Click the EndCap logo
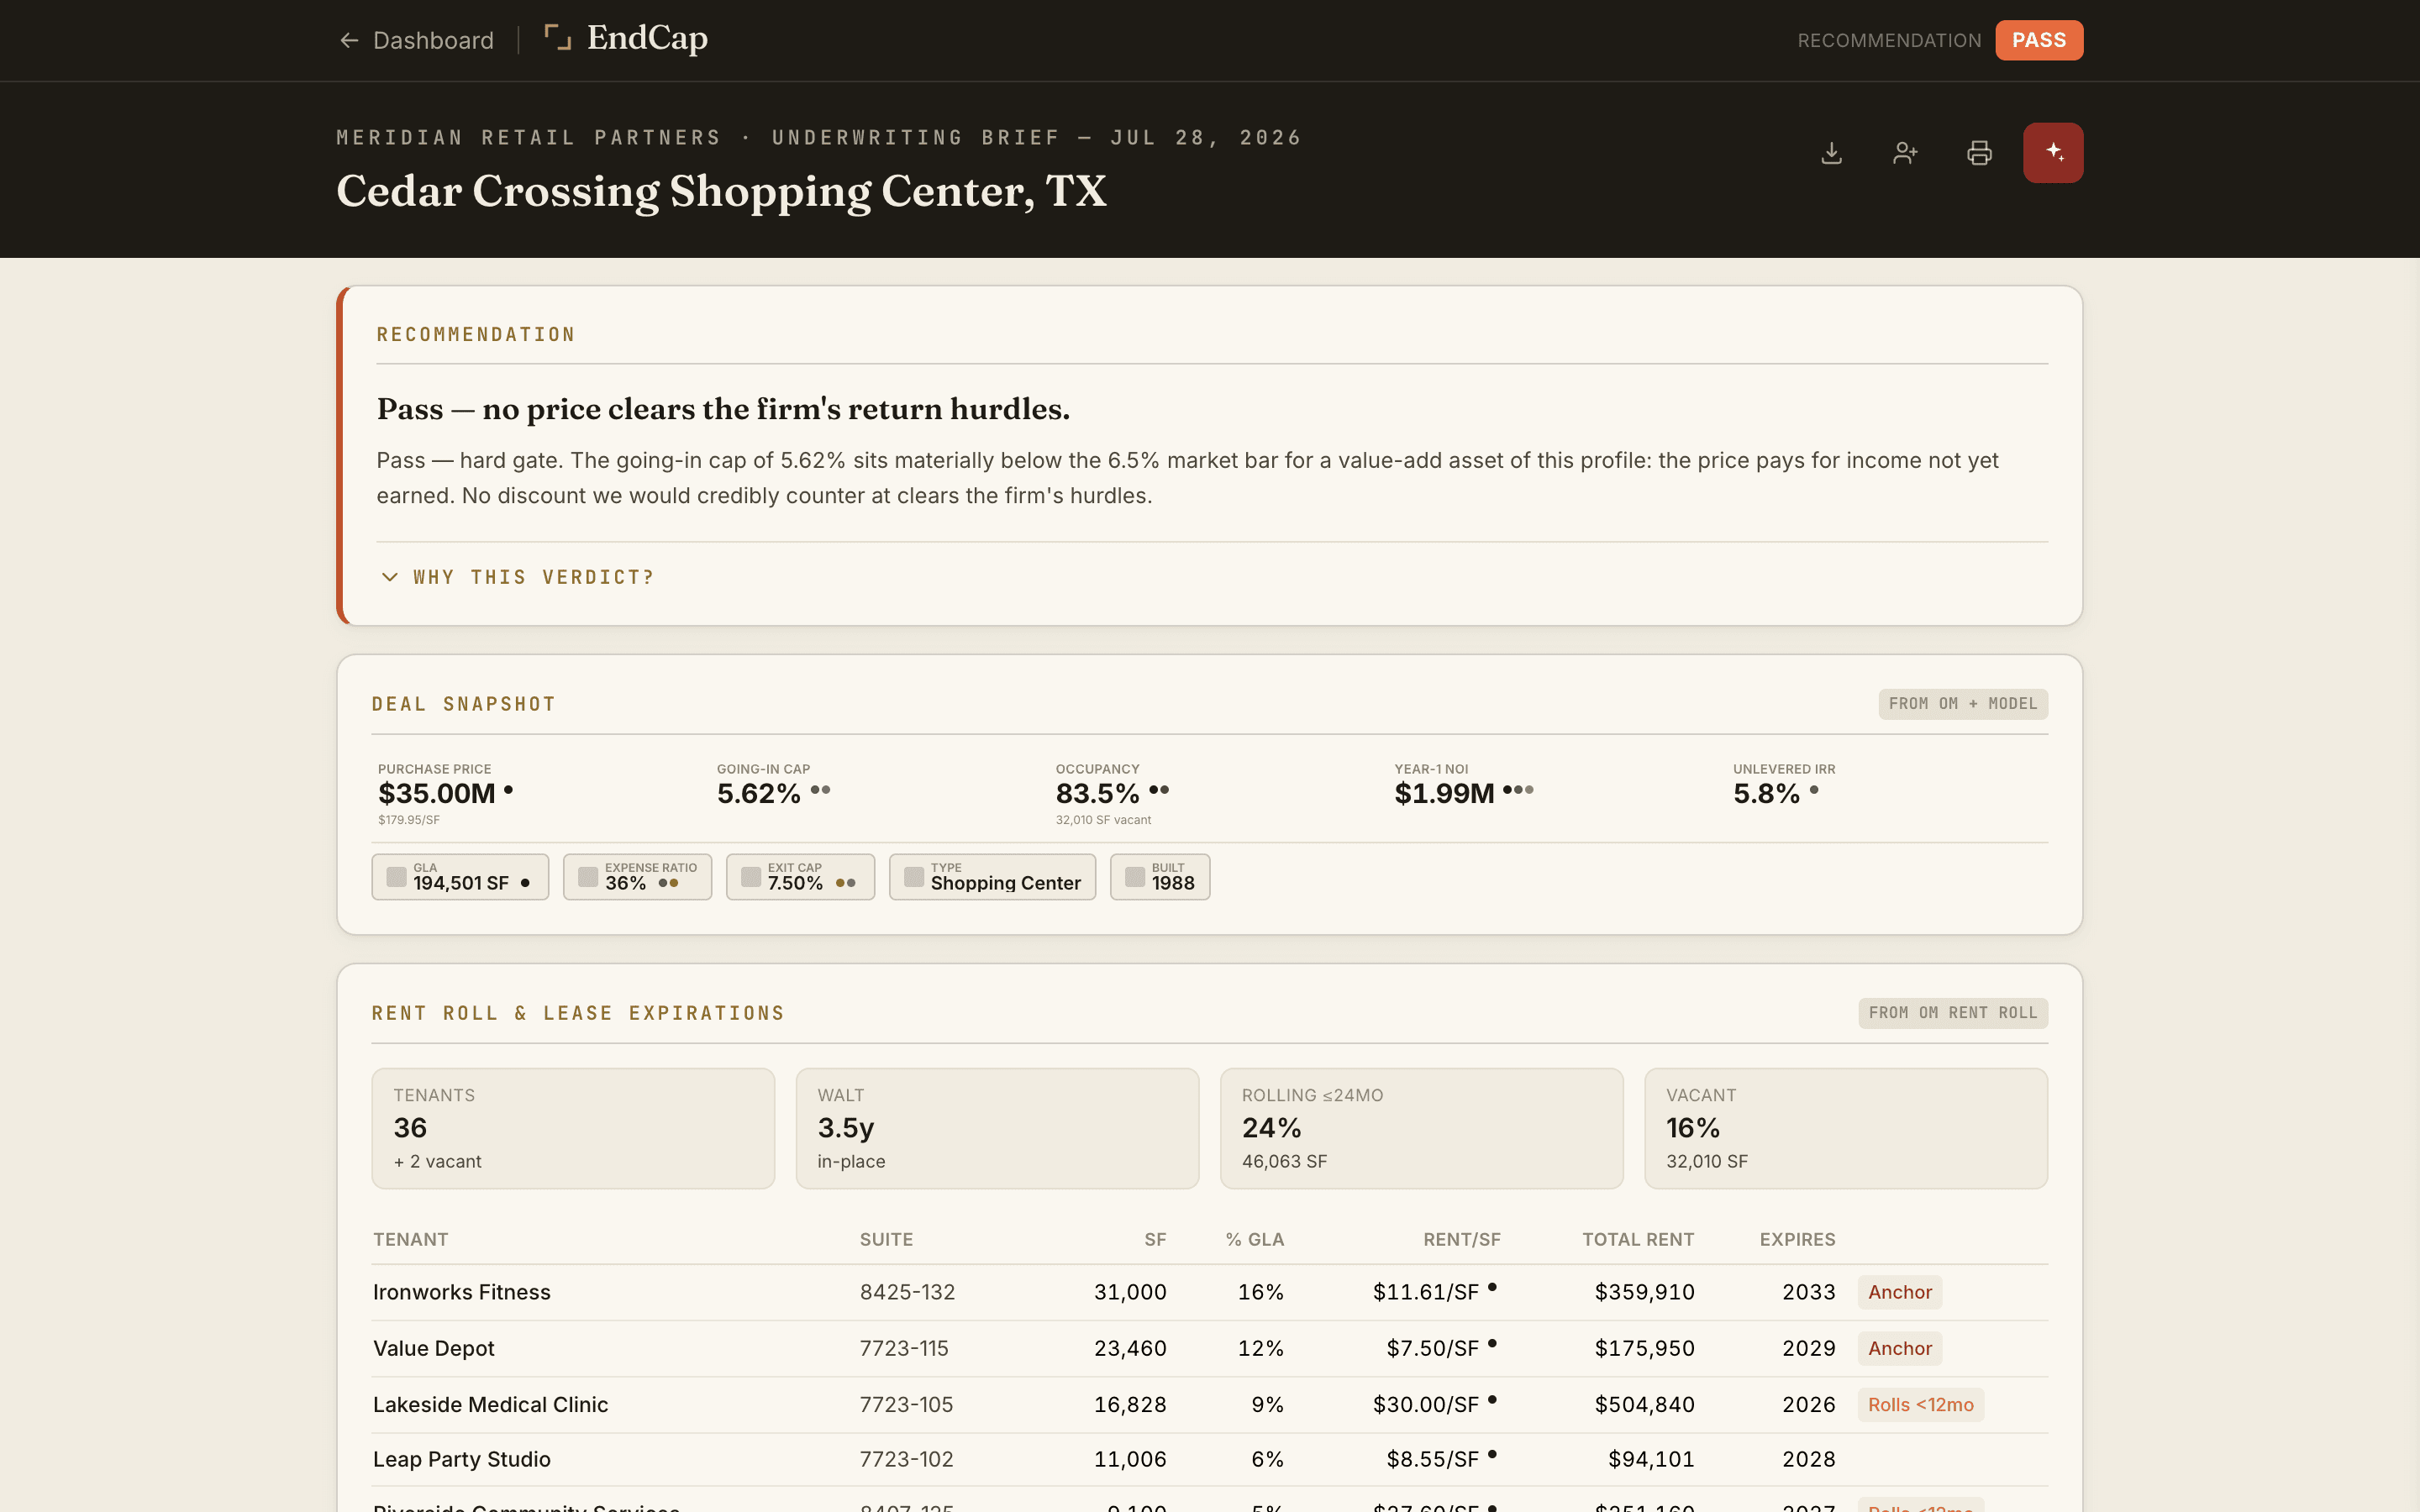The height and width of the screenshot is (1512, 2420). (x=626, y=38)
